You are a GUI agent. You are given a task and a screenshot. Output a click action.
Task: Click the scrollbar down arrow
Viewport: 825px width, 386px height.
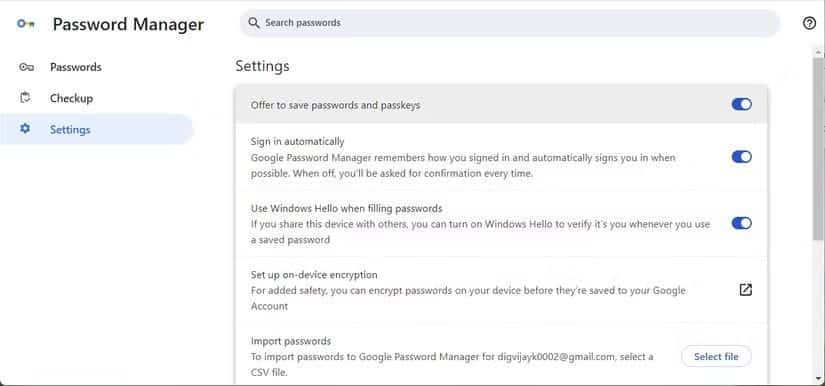[x=818, y=379]
